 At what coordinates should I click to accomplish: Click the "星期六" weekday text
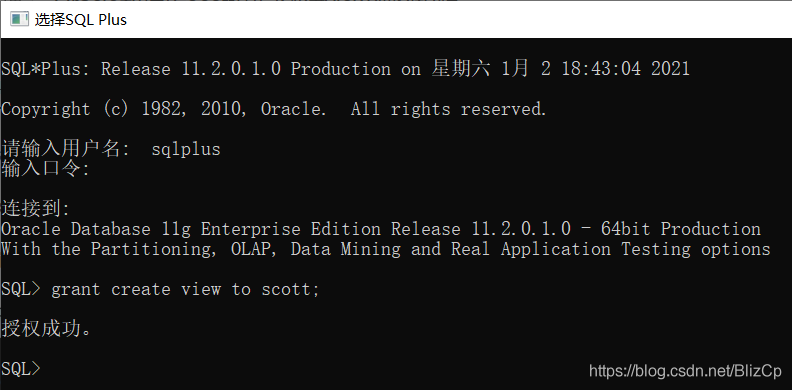[x=461, y=68]
